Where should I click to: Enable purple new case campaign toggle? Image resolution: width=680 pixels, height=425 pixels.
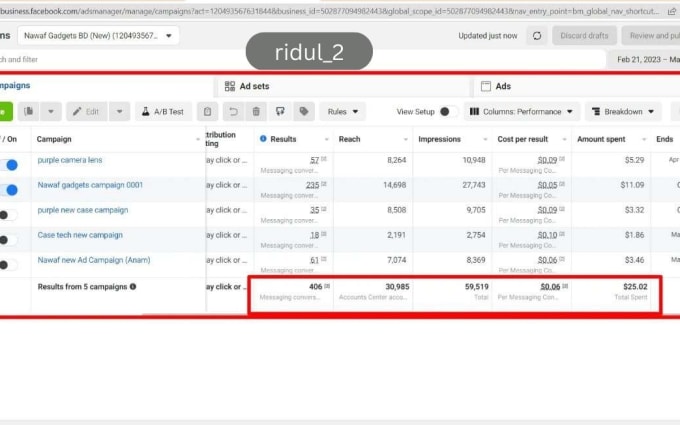click(7, 215)
